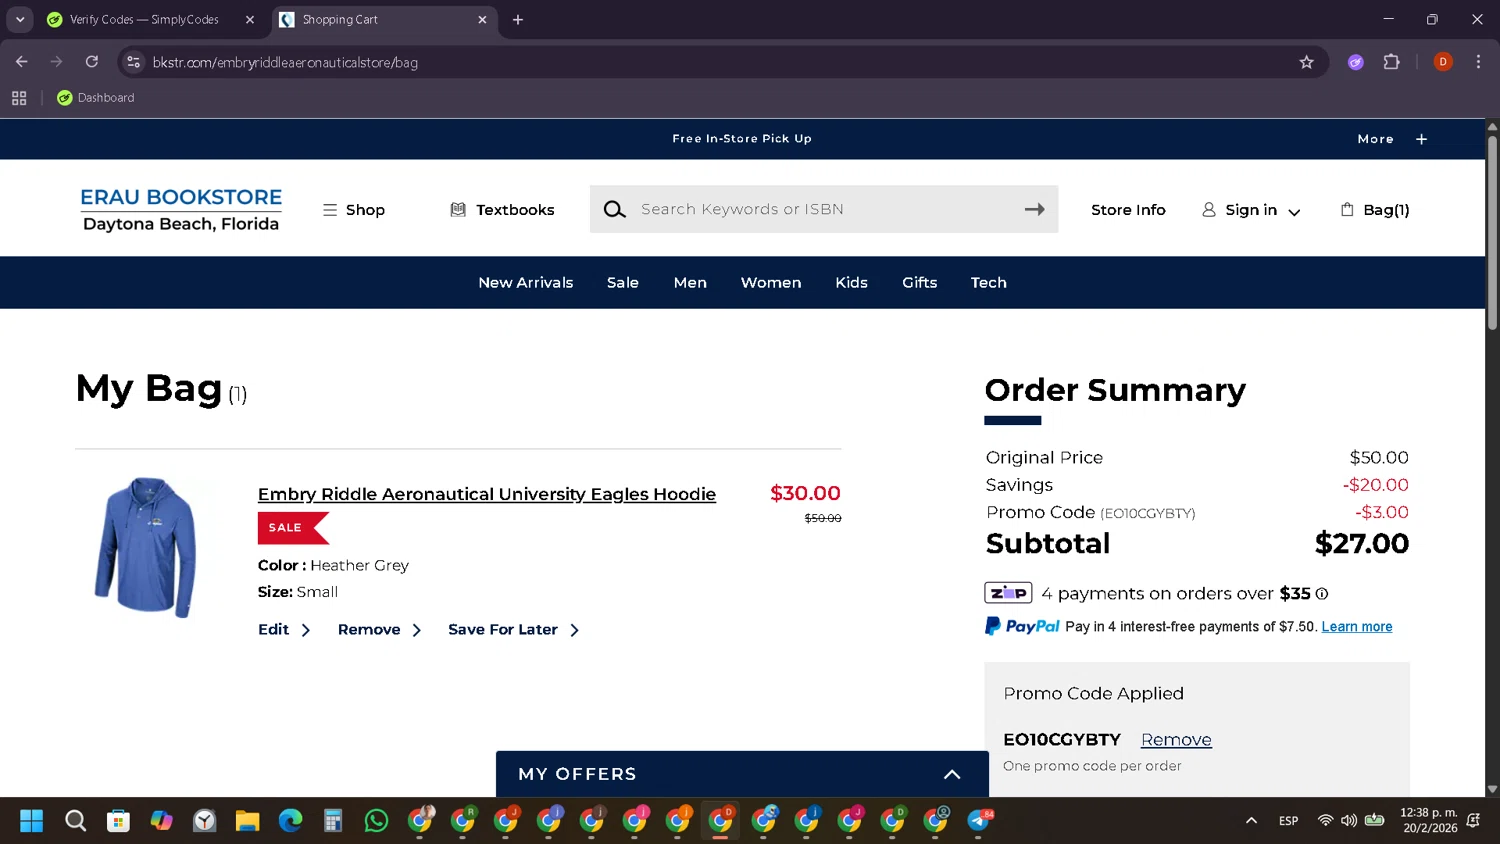Open File Explorer from the taskbar

point(247,821)
